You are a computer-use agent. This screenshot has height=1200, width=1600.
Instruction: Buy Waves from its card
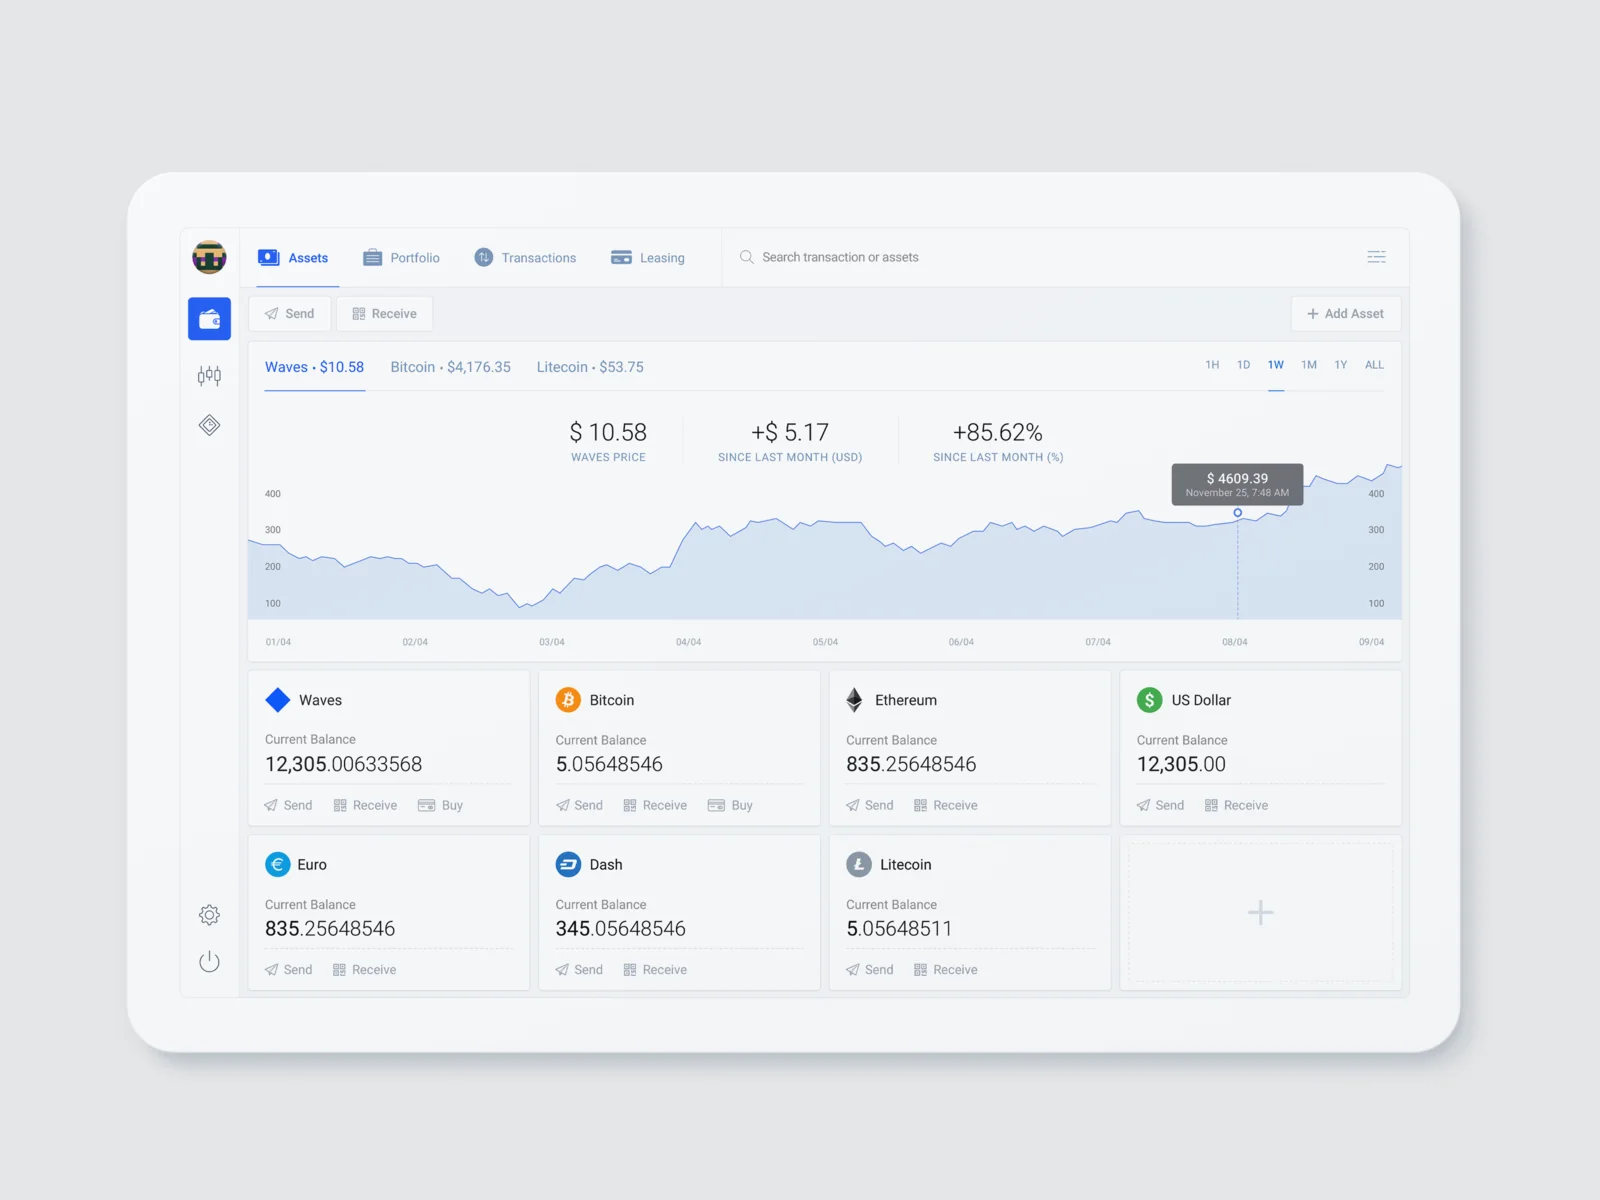pos(441,805)
